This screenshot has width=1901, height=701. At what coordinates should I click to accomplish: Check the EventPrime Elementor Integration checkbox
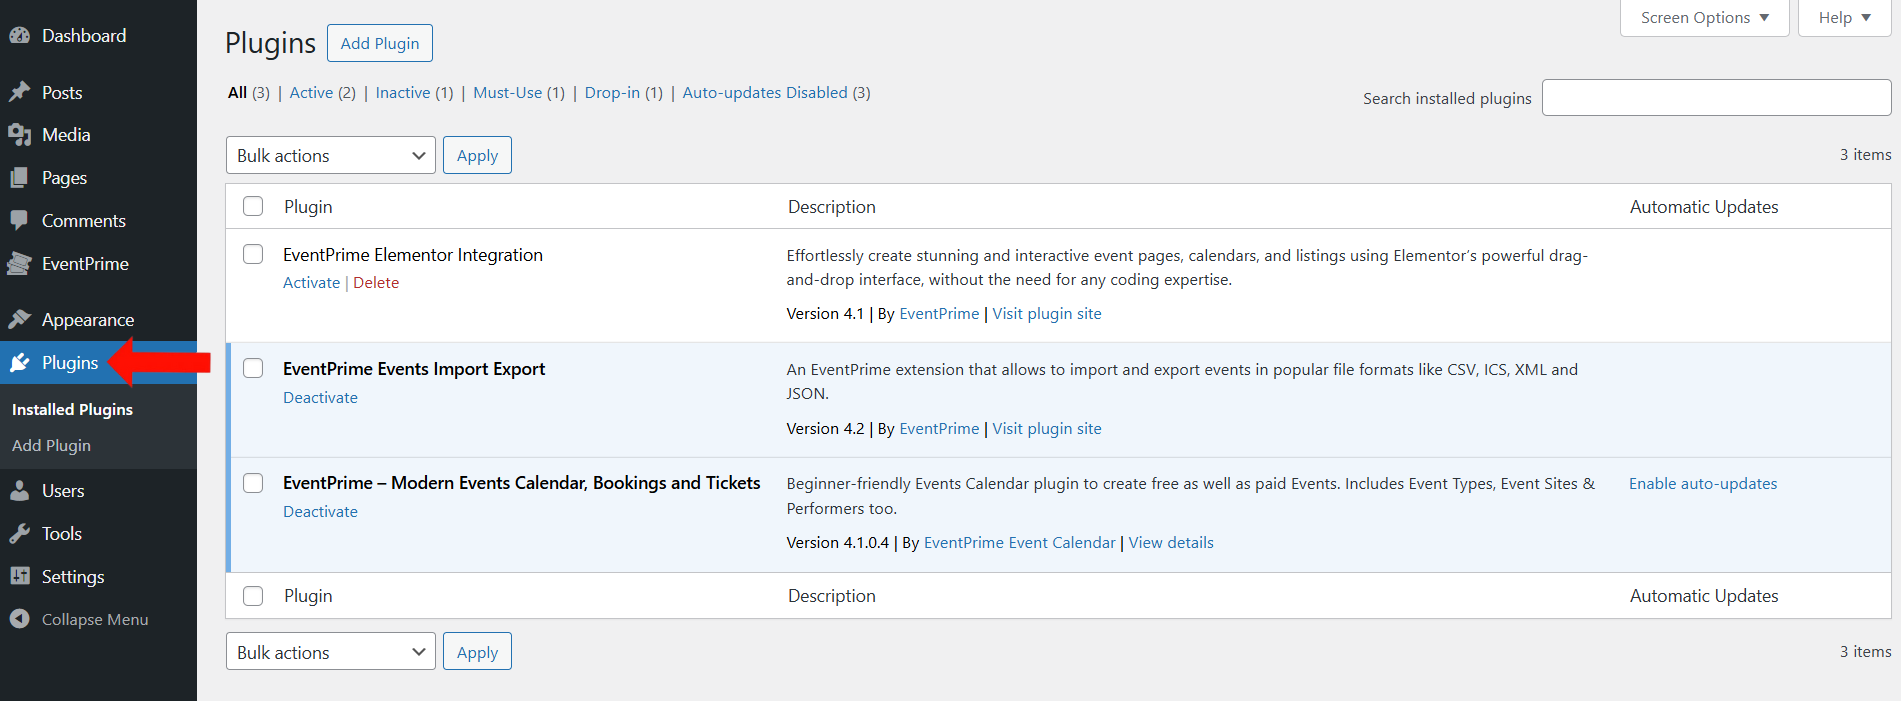[253, 254]
